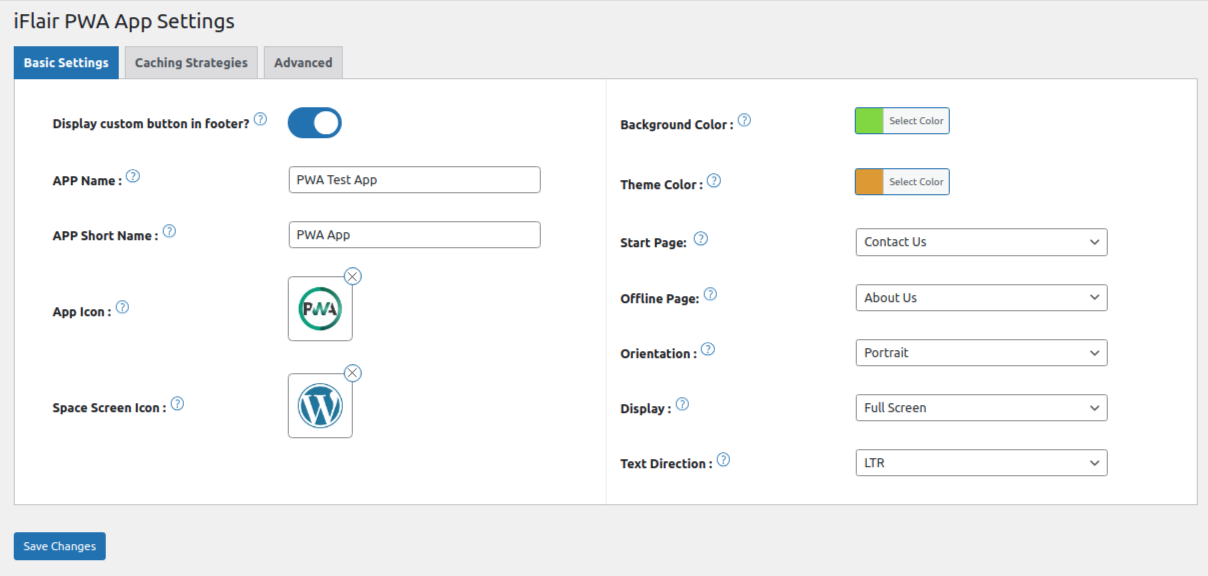Viewport: 1208px width, 576px height.
Task: Switch to the Caching Strategies tab
Action: point(190,62)
